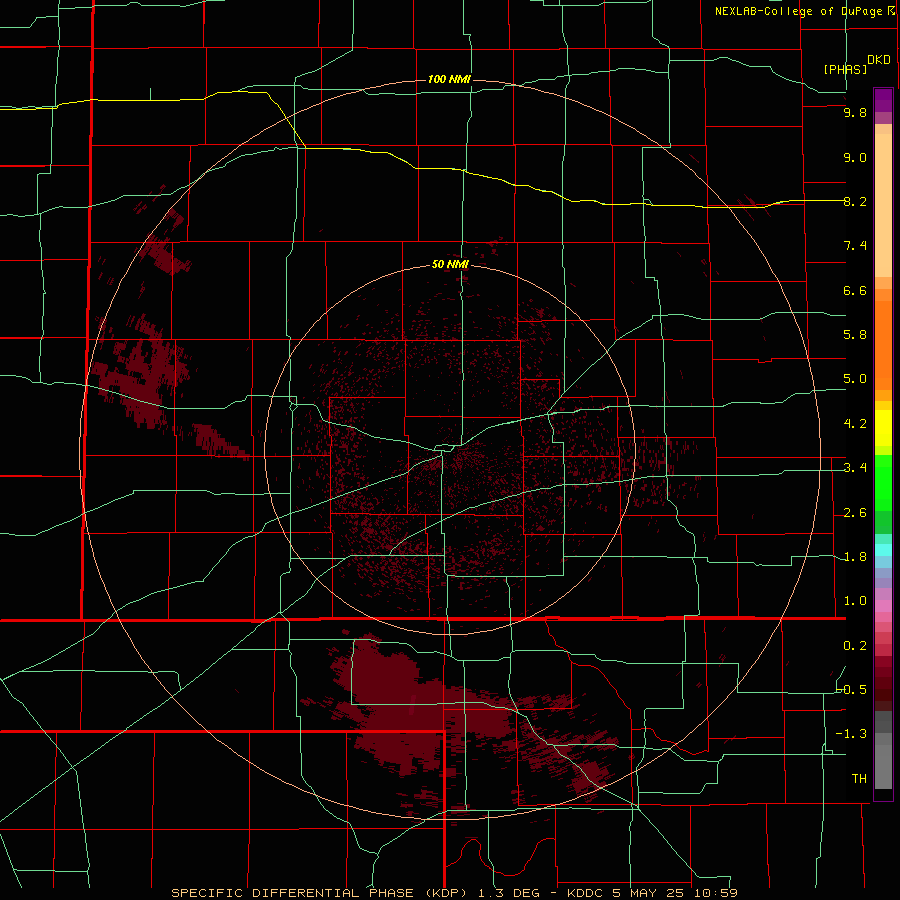The width and height of the screenshot is (900, 900).
Task: Select the light peach color bar segment
Action: [883, 205]
